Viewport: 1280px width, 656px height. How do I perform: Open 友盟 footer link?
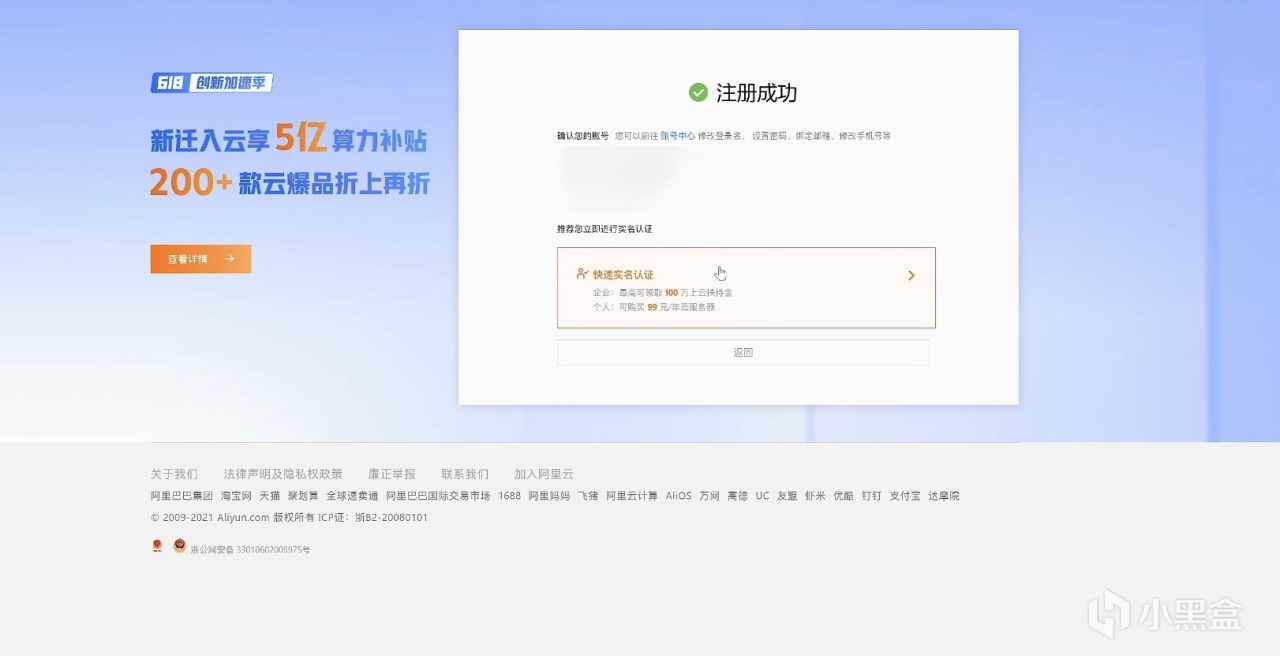[787, 496]
